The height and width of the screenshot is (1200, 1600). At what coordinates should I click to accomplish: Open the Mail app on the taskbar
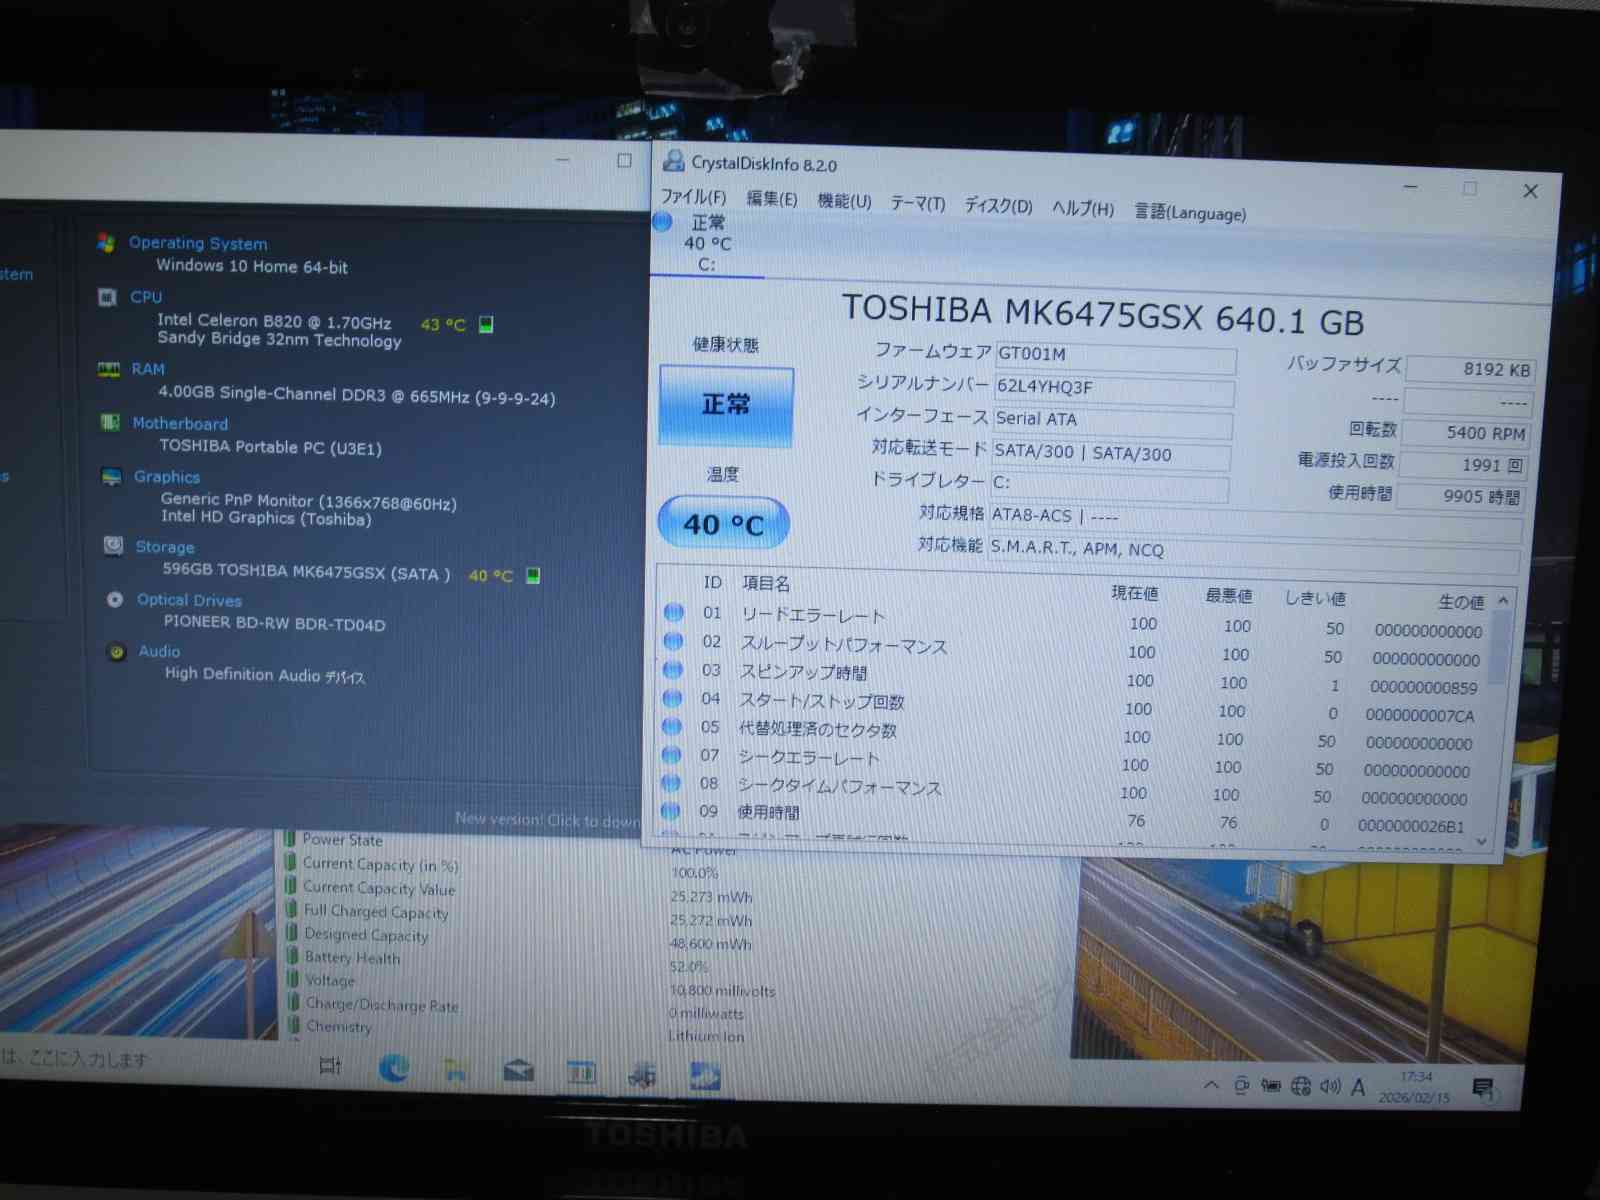518,1071
